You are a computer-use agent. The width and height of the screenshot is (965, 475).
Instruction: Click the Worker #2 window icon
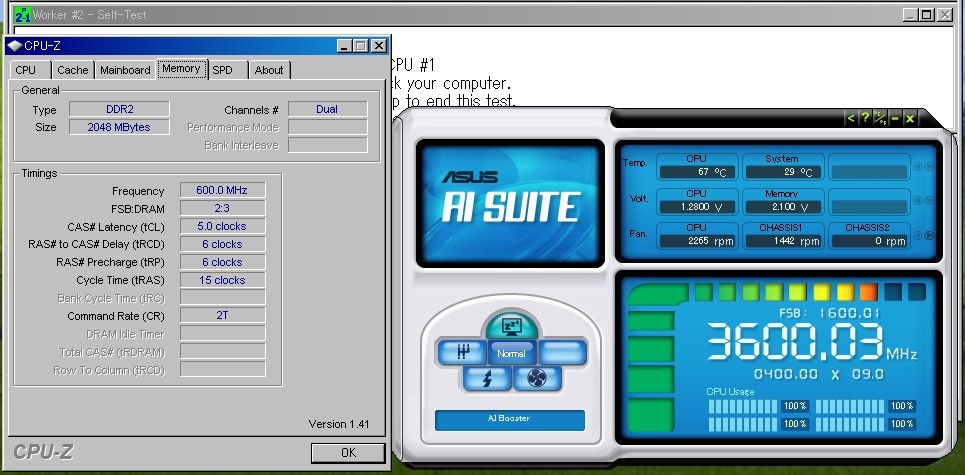[x=23, y=14]
